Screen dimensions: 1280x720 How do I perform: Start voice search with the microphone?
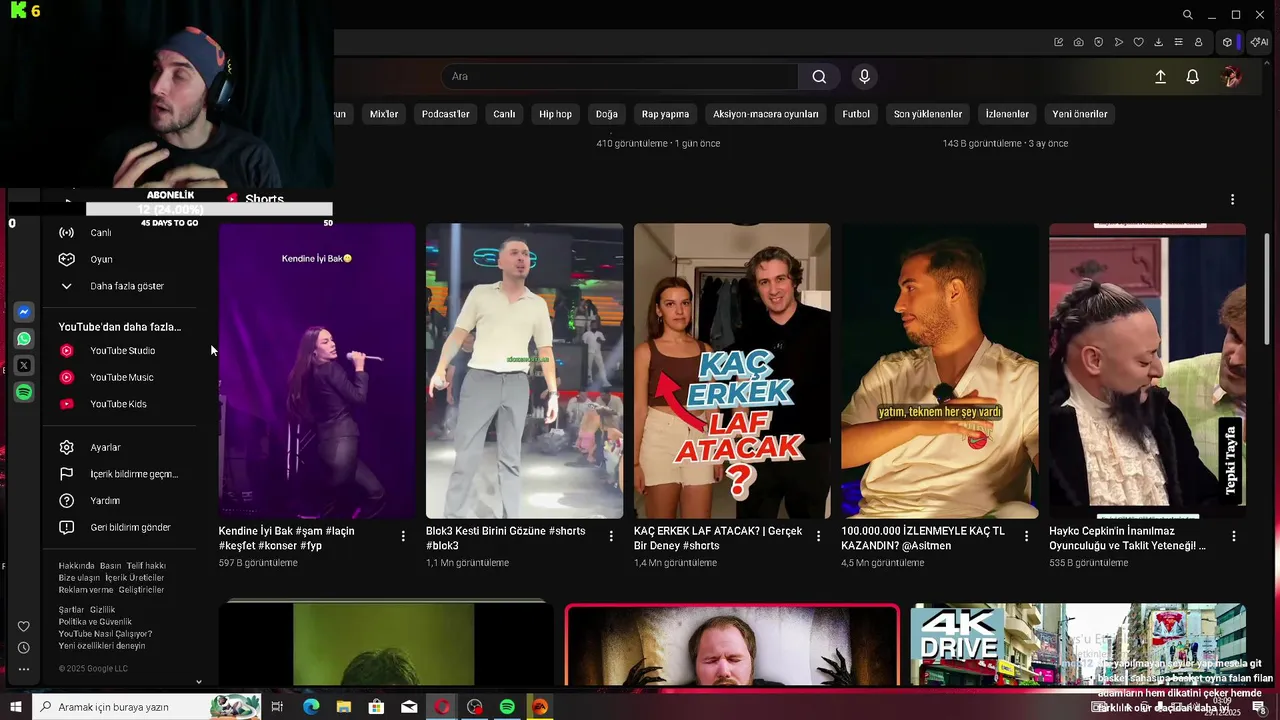[865, 77]
